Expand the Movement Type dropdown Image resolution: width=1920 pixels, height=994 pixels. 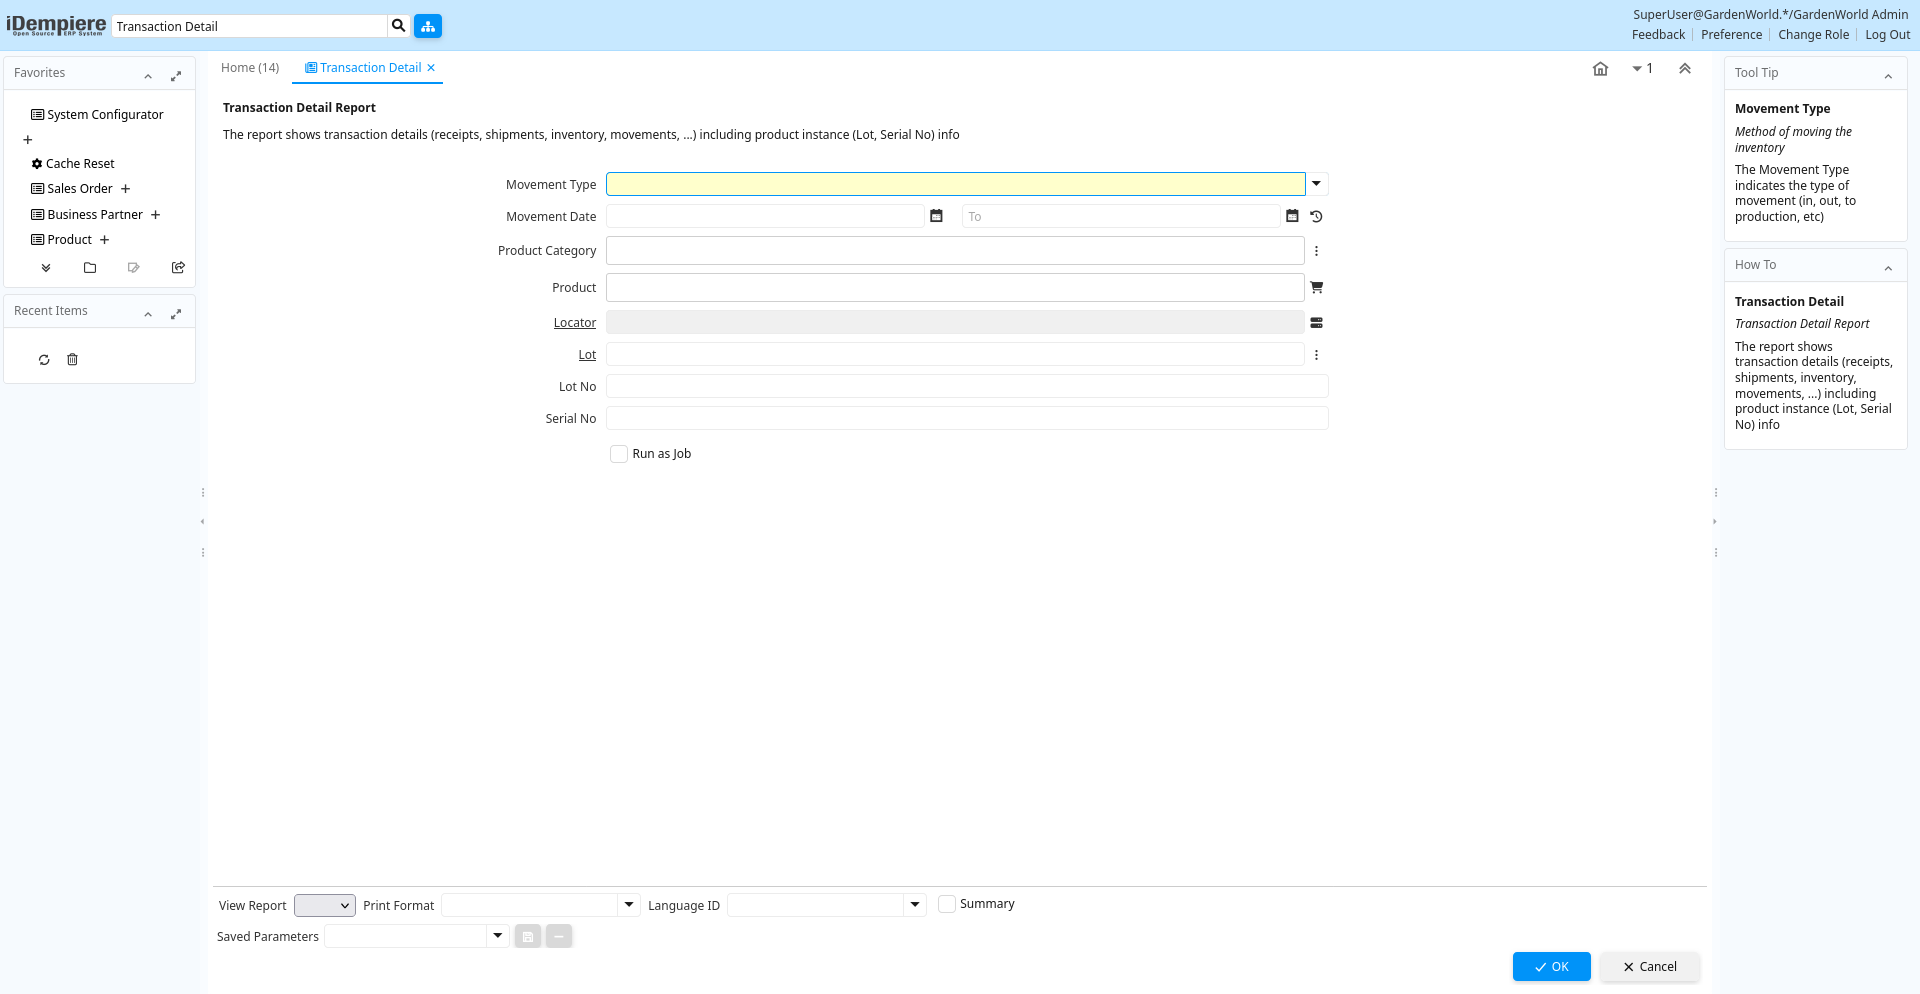click(x=1316, y=184)
